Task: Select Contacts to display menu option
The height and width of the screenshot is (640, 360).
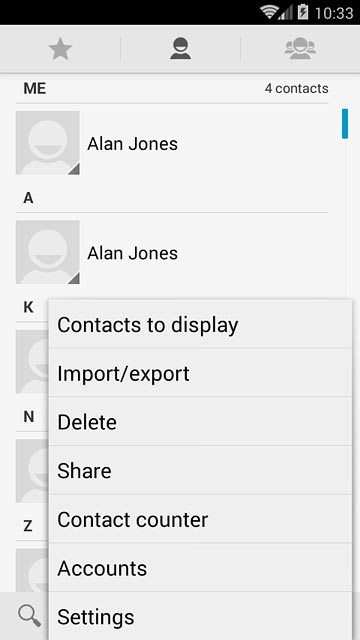Action: point(200,324)
